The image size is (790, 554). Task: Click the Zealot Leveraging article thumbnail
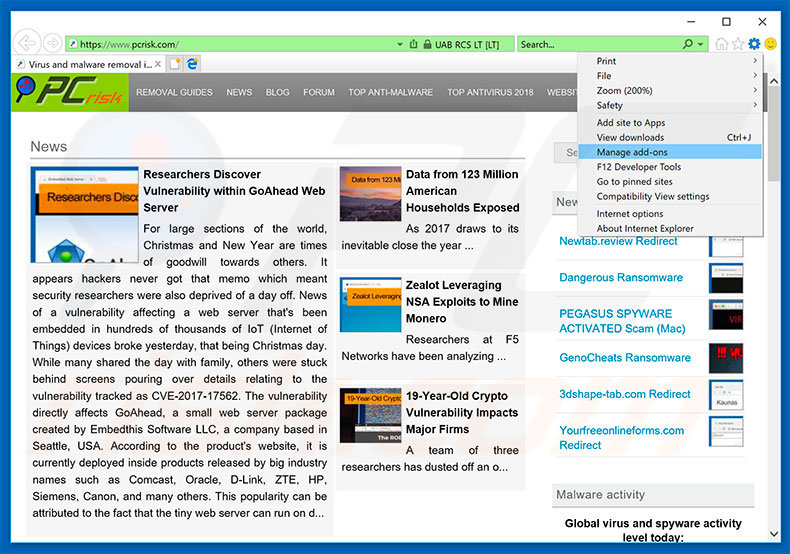click(370, 305)
